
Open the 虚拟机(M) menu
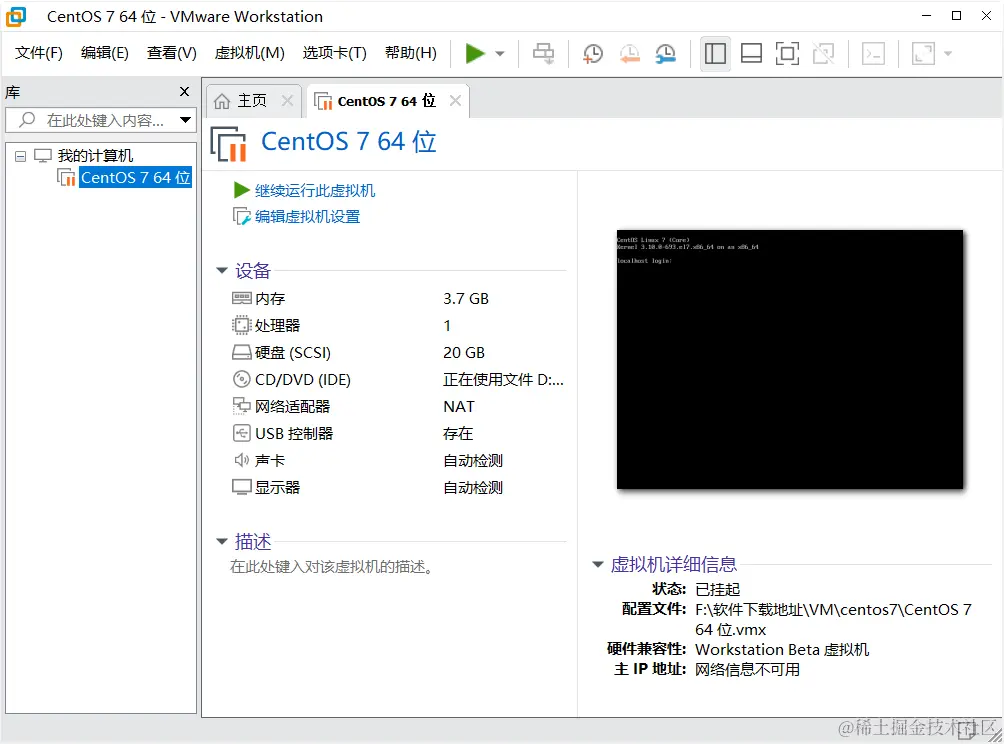[x=249, y=53]
